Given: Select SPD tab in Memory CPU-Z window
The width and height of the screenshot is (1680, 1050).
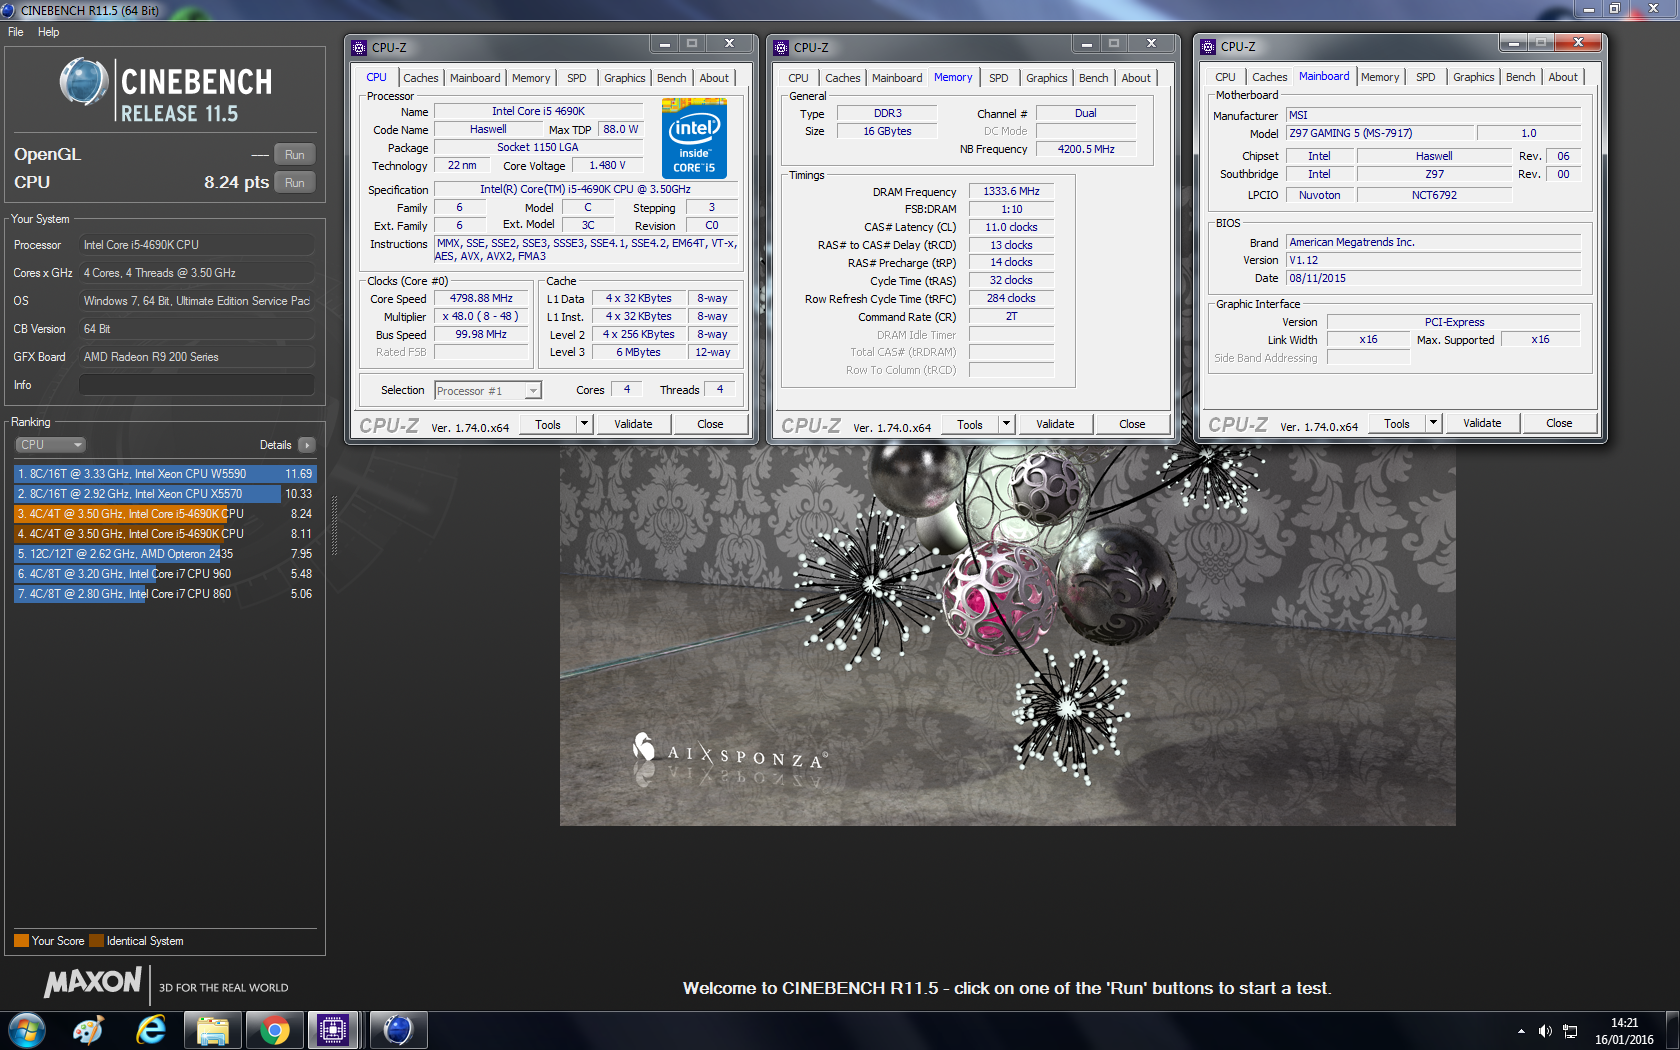Looking at the screenshot, I should point(999,78).
